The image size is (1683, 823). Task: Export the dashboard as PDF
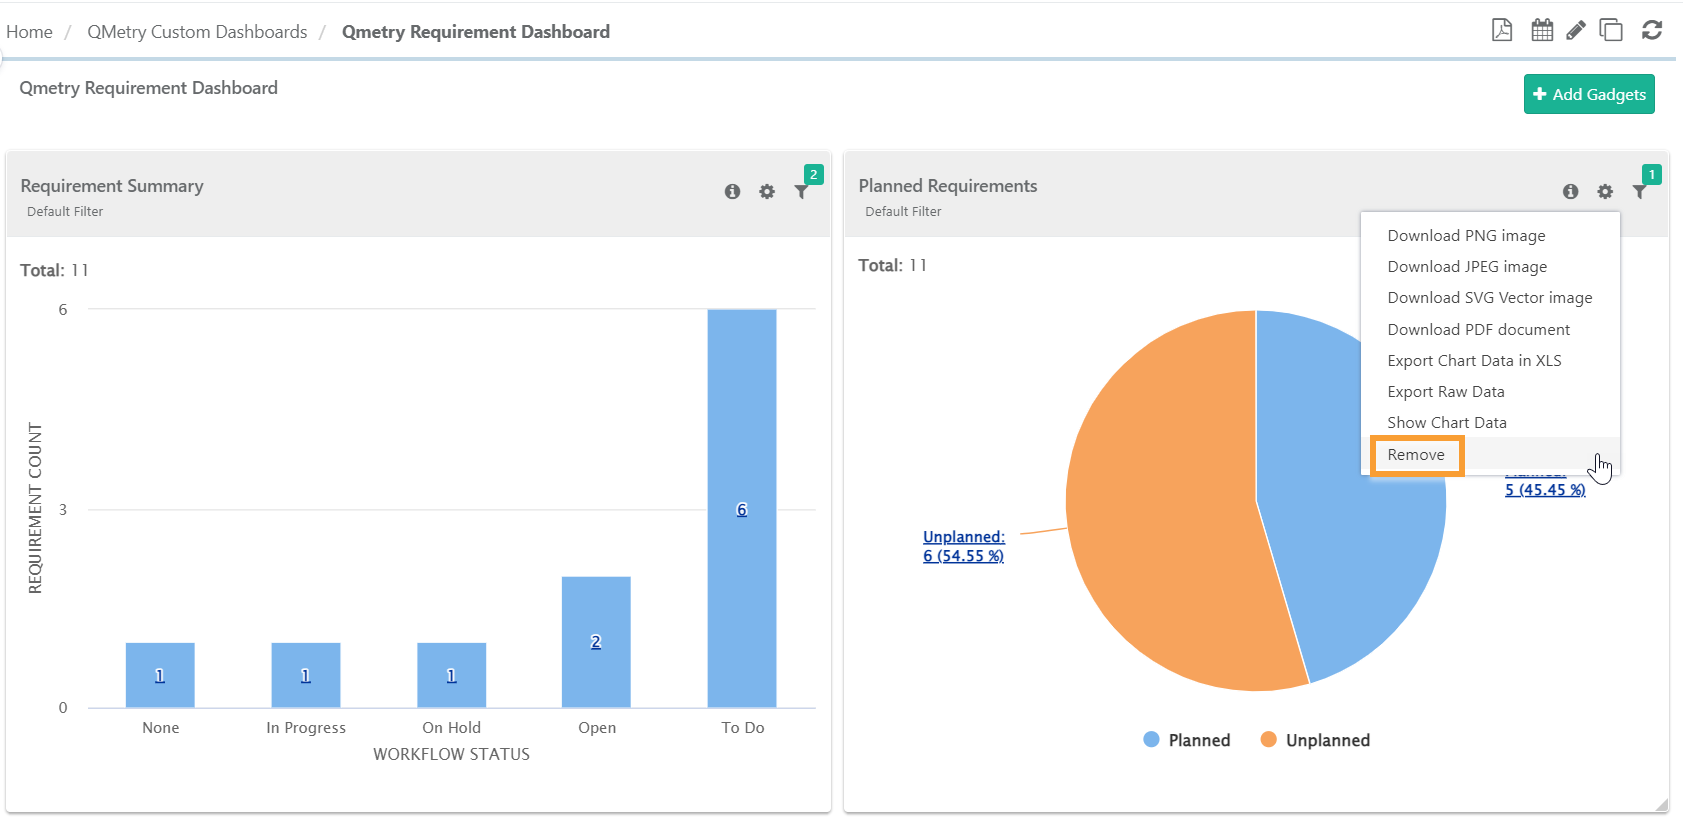tap(1501, 30)
